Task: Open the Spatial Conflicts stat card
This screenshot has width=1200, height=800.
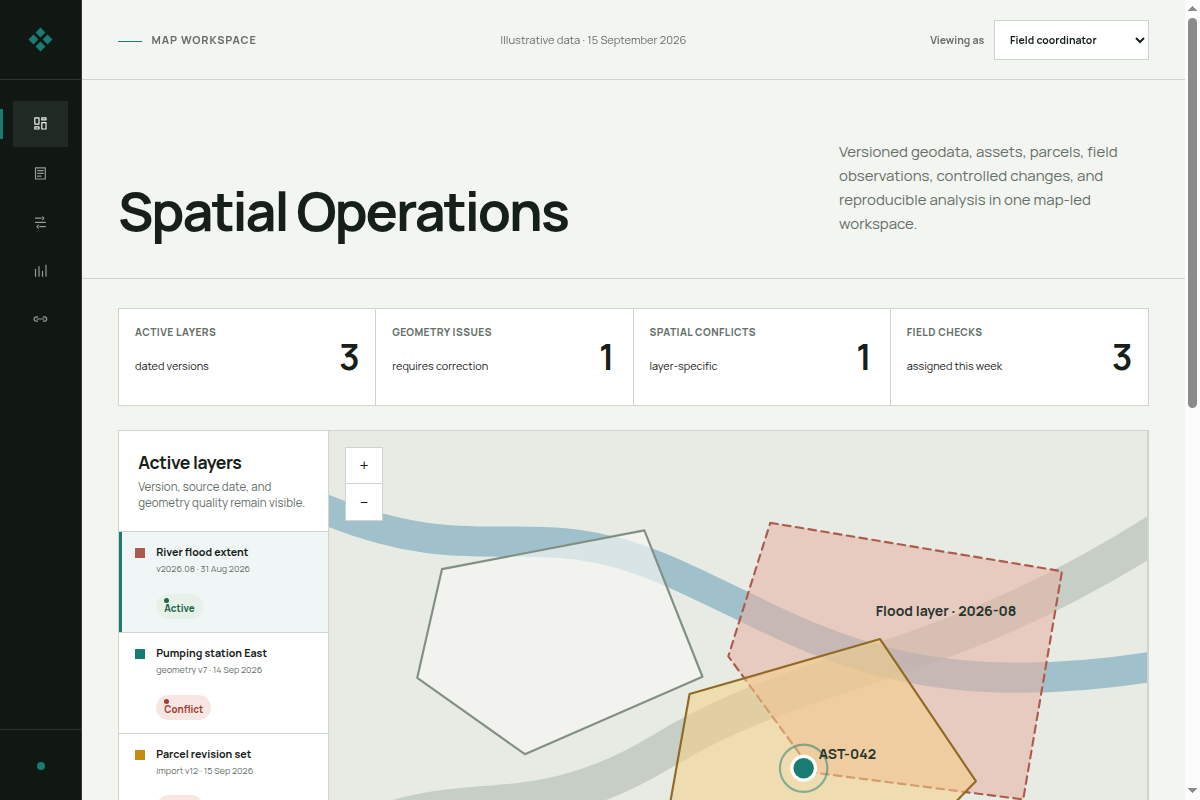Action: click(x=762, y=357)
